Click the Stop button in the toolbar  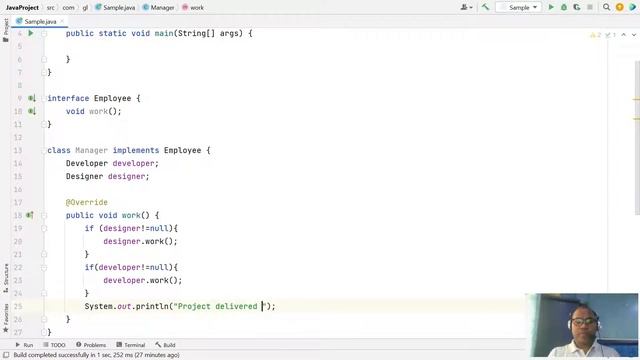click(x=590, y=7)
